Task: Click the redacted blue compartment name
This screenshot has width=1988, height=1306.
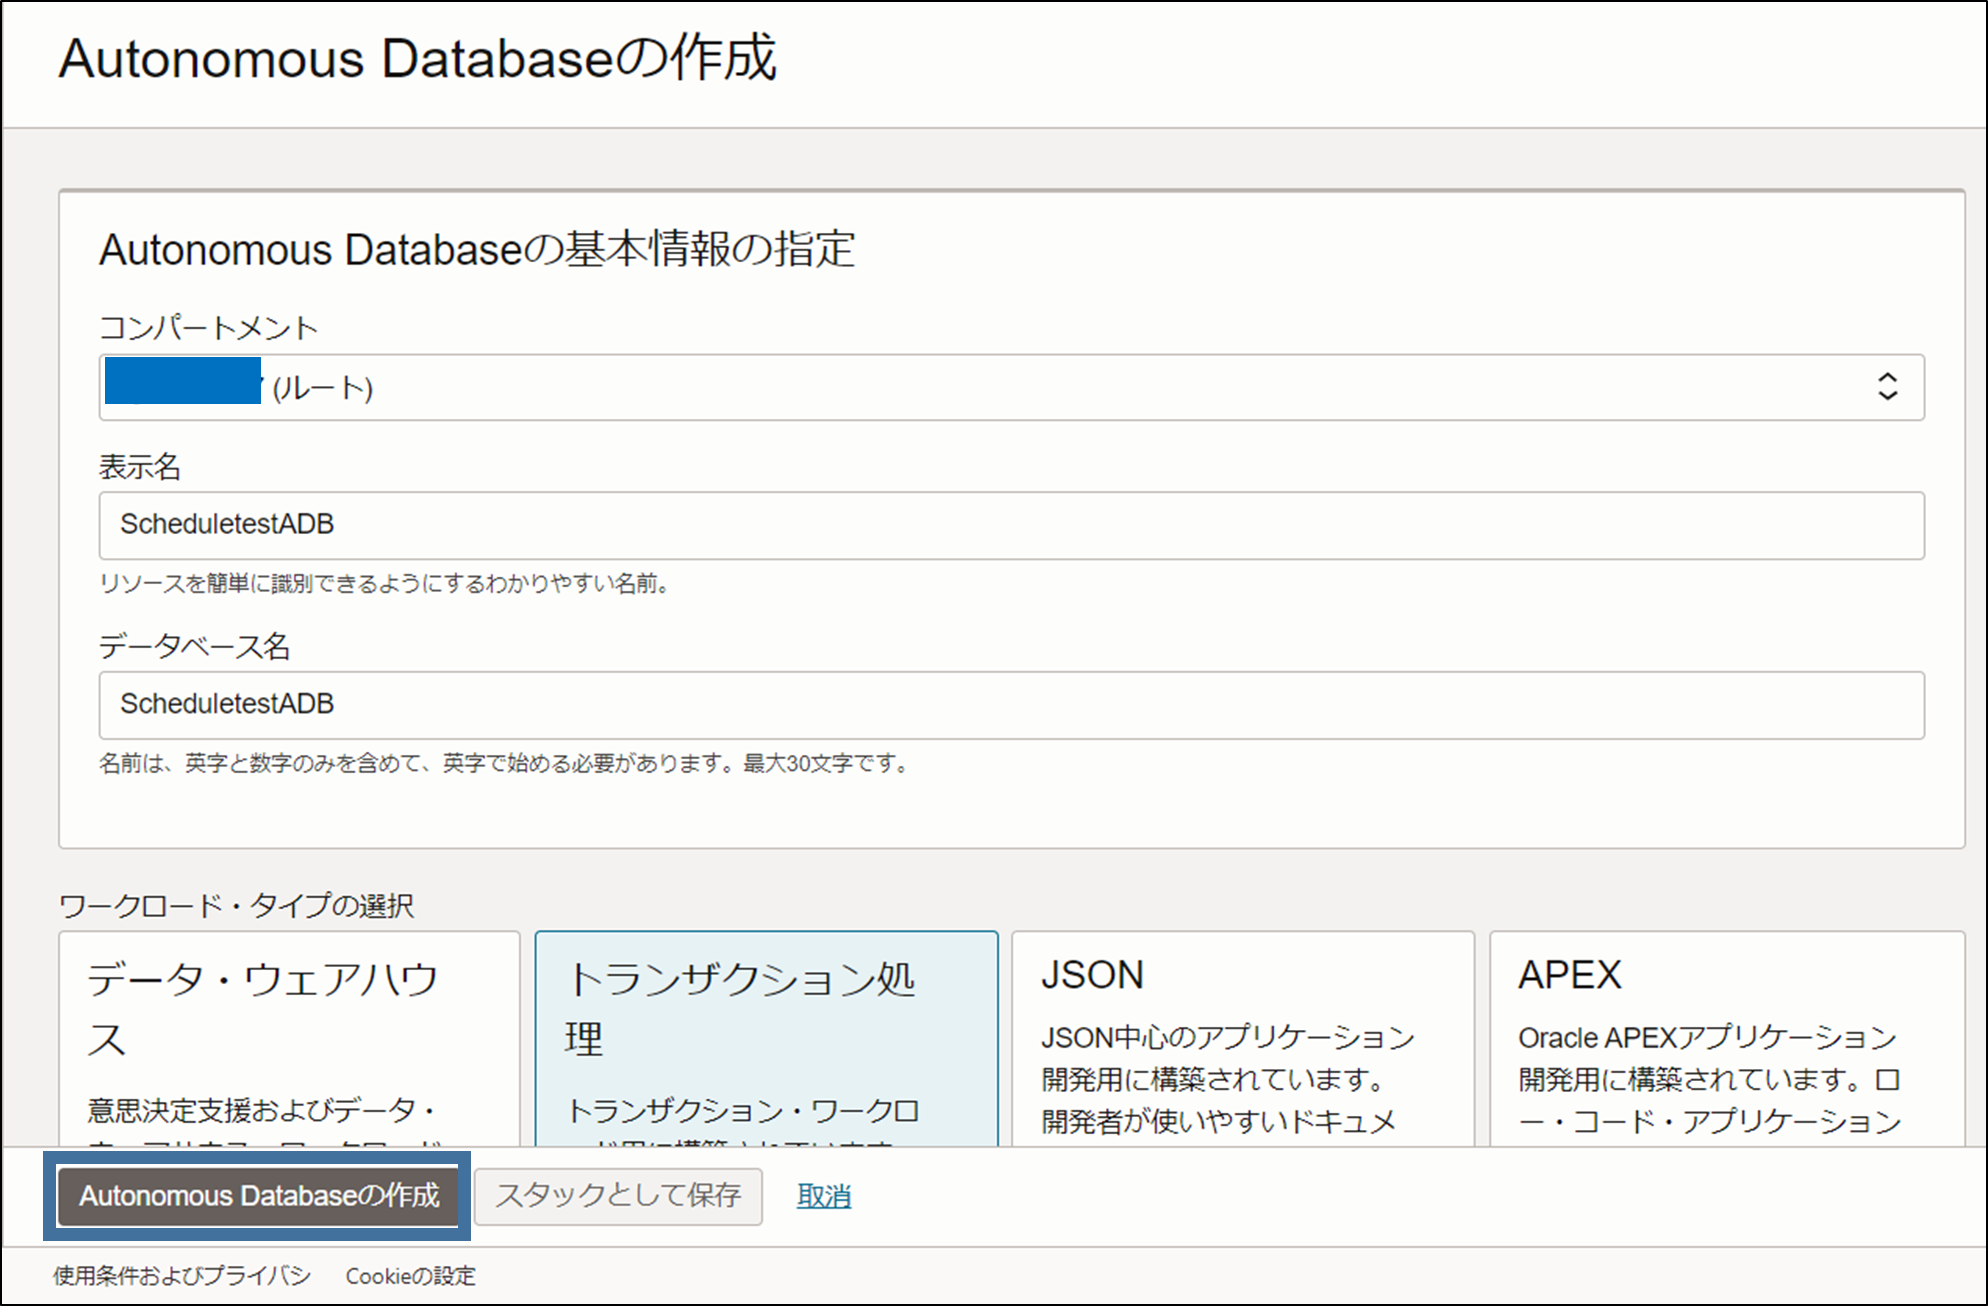Action: point(183,381)
